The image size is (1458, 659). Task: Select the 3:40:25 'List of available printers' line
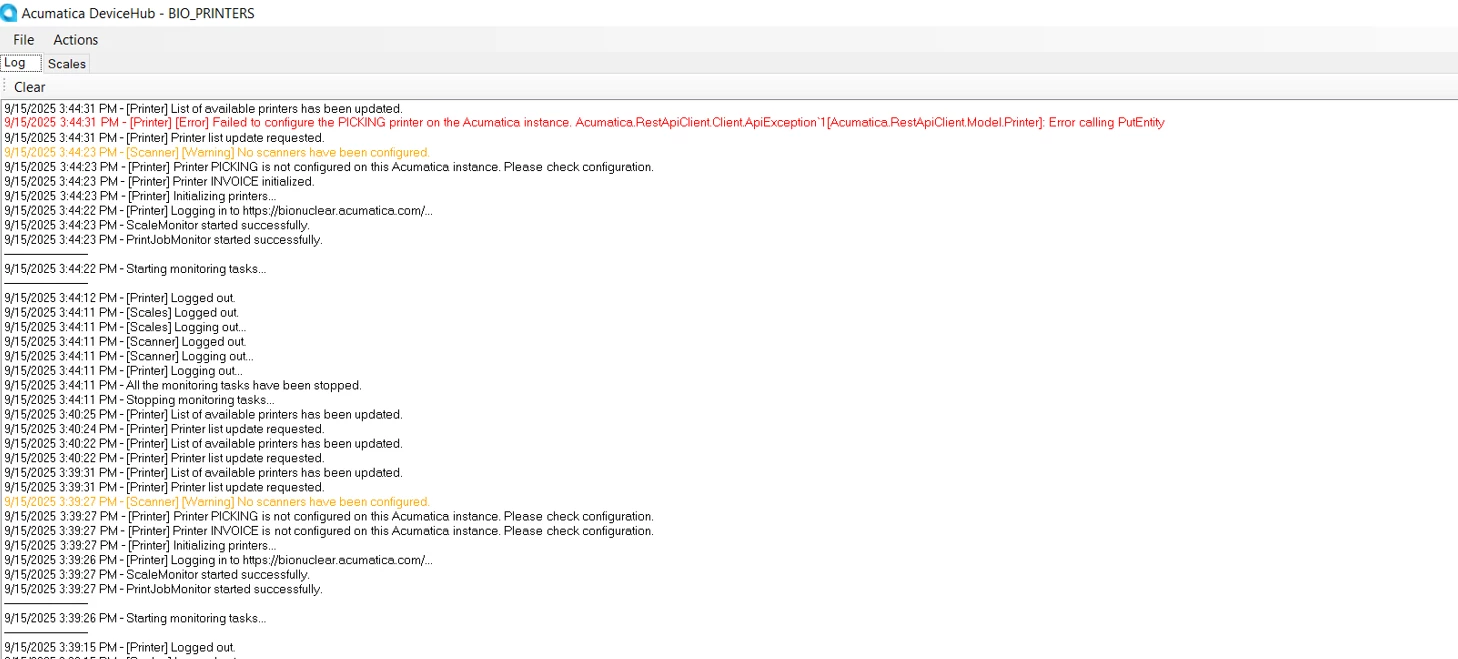tap(203, 414)
